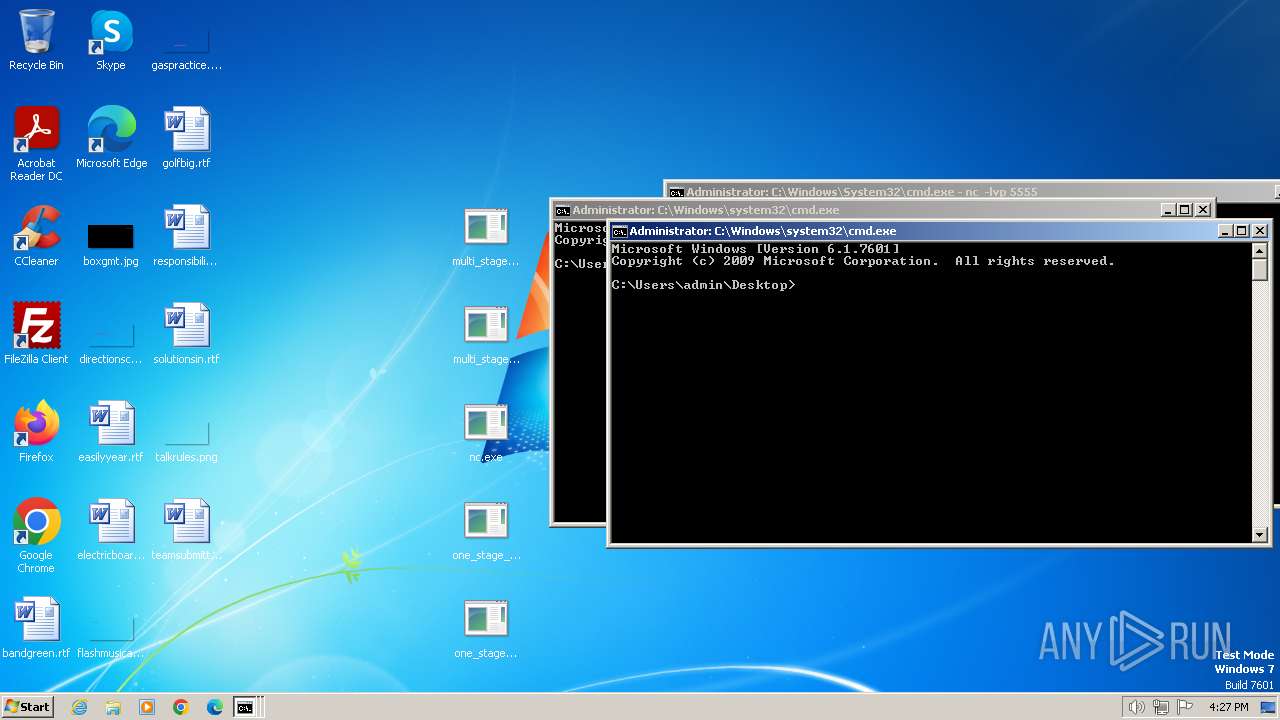The image size is (1280, 720).
Task: Open Acrobat Reader DC shortcut
Action: tap(36, 143)
